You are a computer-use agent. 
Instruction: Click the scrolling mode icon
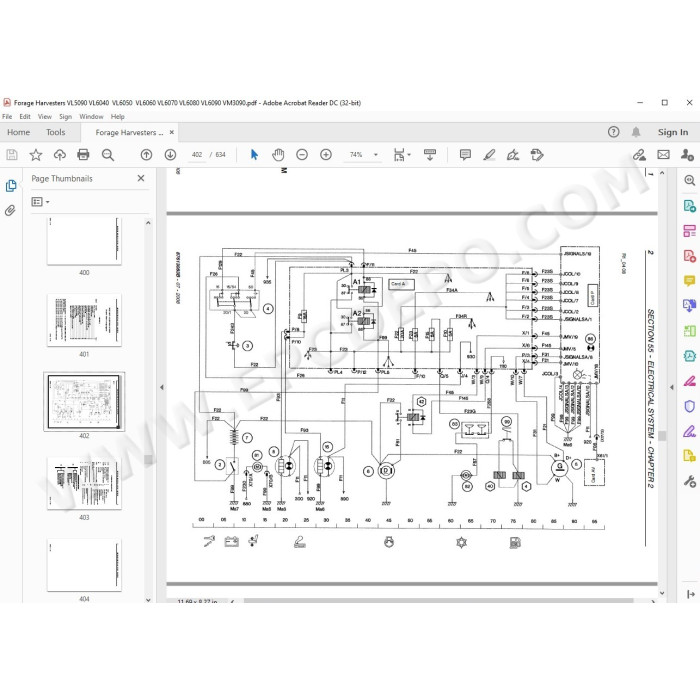(430, 155)
